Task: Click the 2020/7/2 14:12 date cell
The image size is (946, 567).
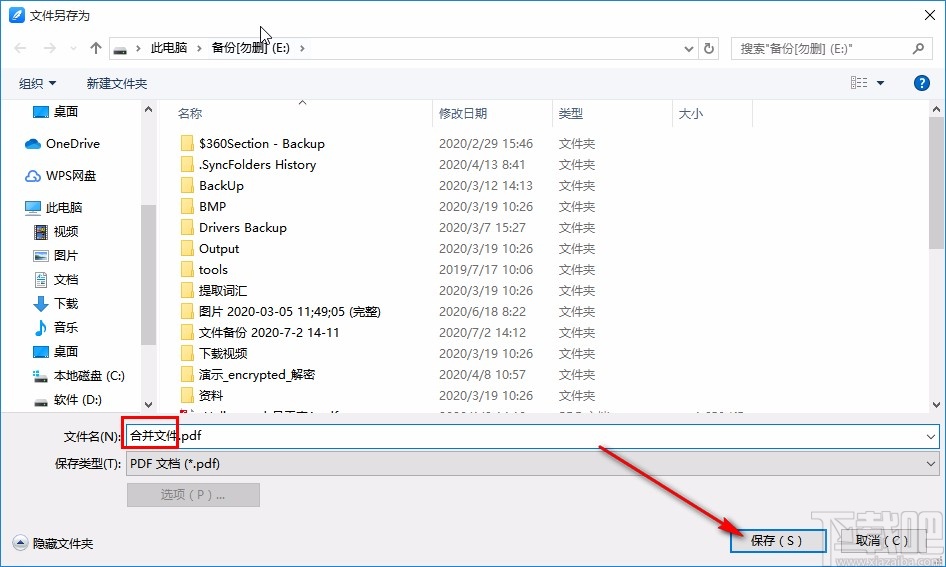Action: click(482, 333)
